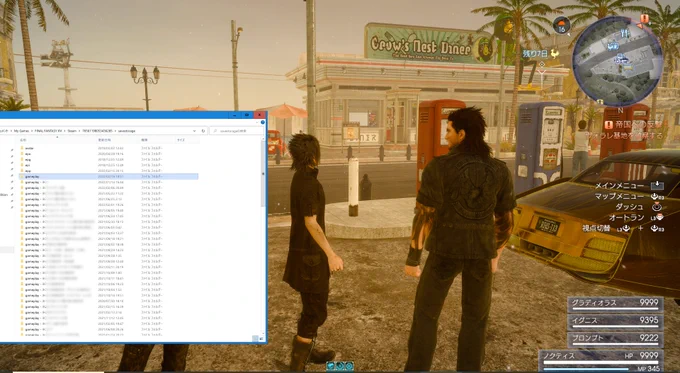This screenshot has width=680, height=373.
Task: Click イグニス's HP bar
Action: (x=615, y=327)
